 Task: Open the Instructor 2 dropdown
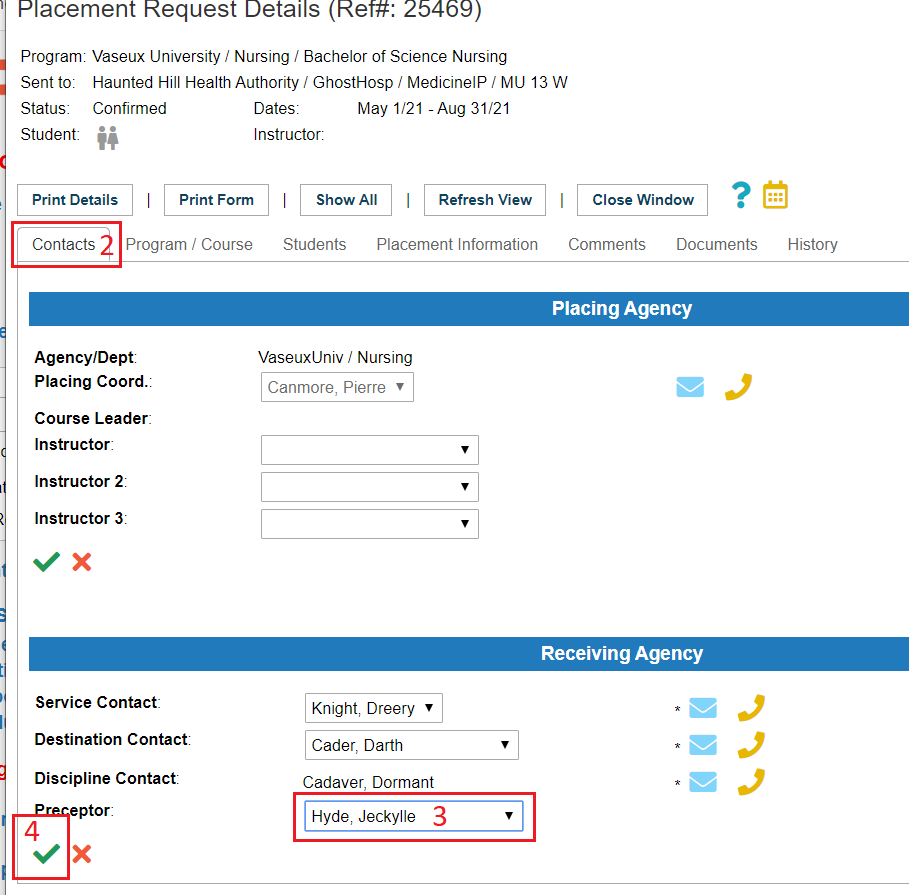click(x=369, y=487)
